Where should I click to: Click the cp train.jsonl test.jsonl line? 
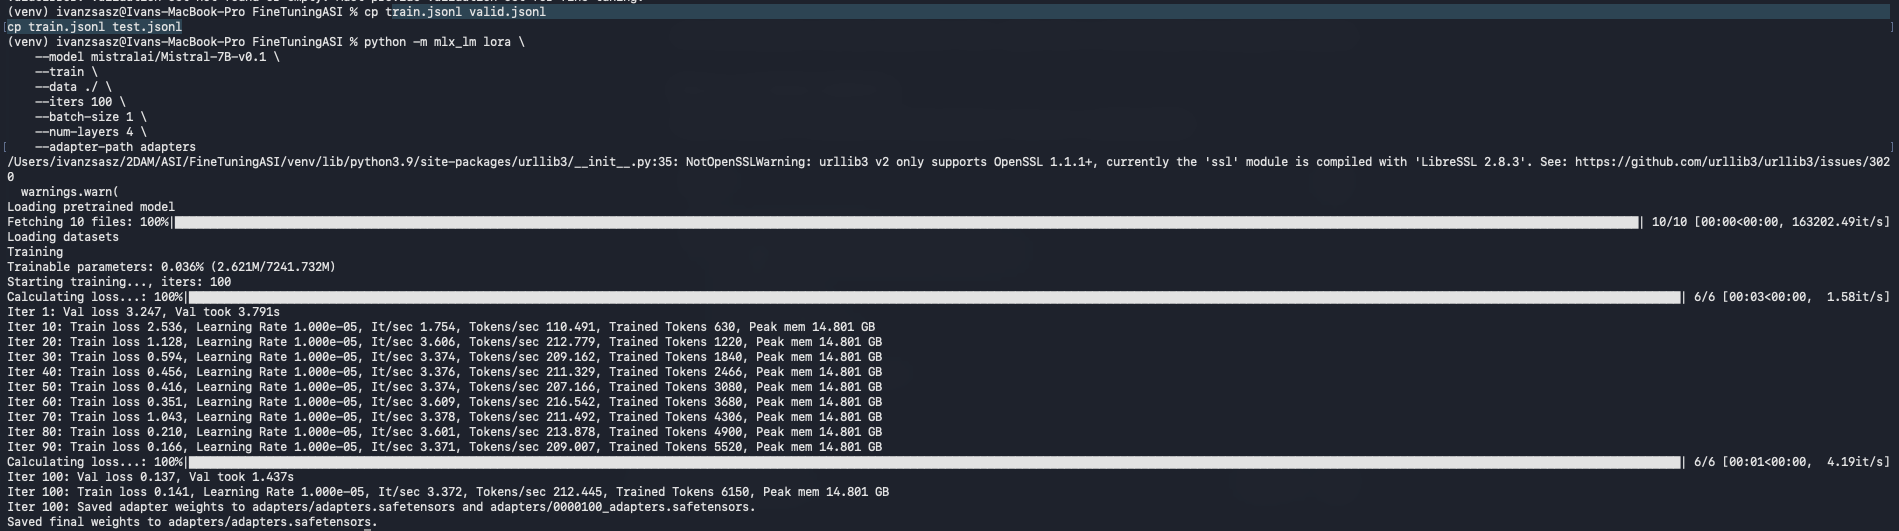click(95, 27)
